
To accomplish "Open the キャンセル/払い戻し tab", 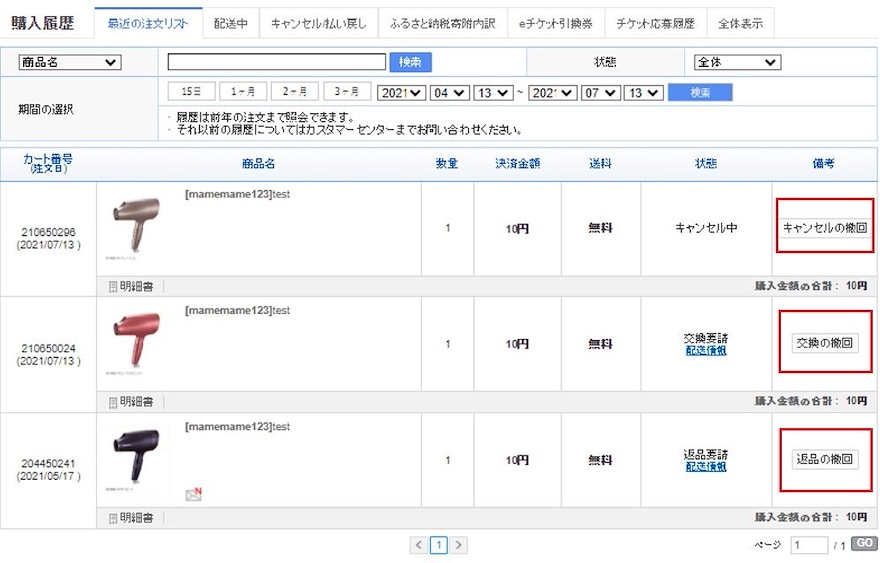I will [x=318, y=23].
